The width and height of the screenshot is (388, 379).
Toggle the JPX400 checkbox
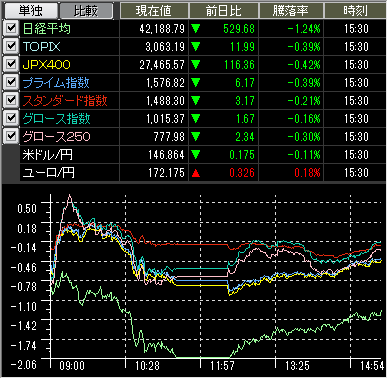[x=11, y=64]
